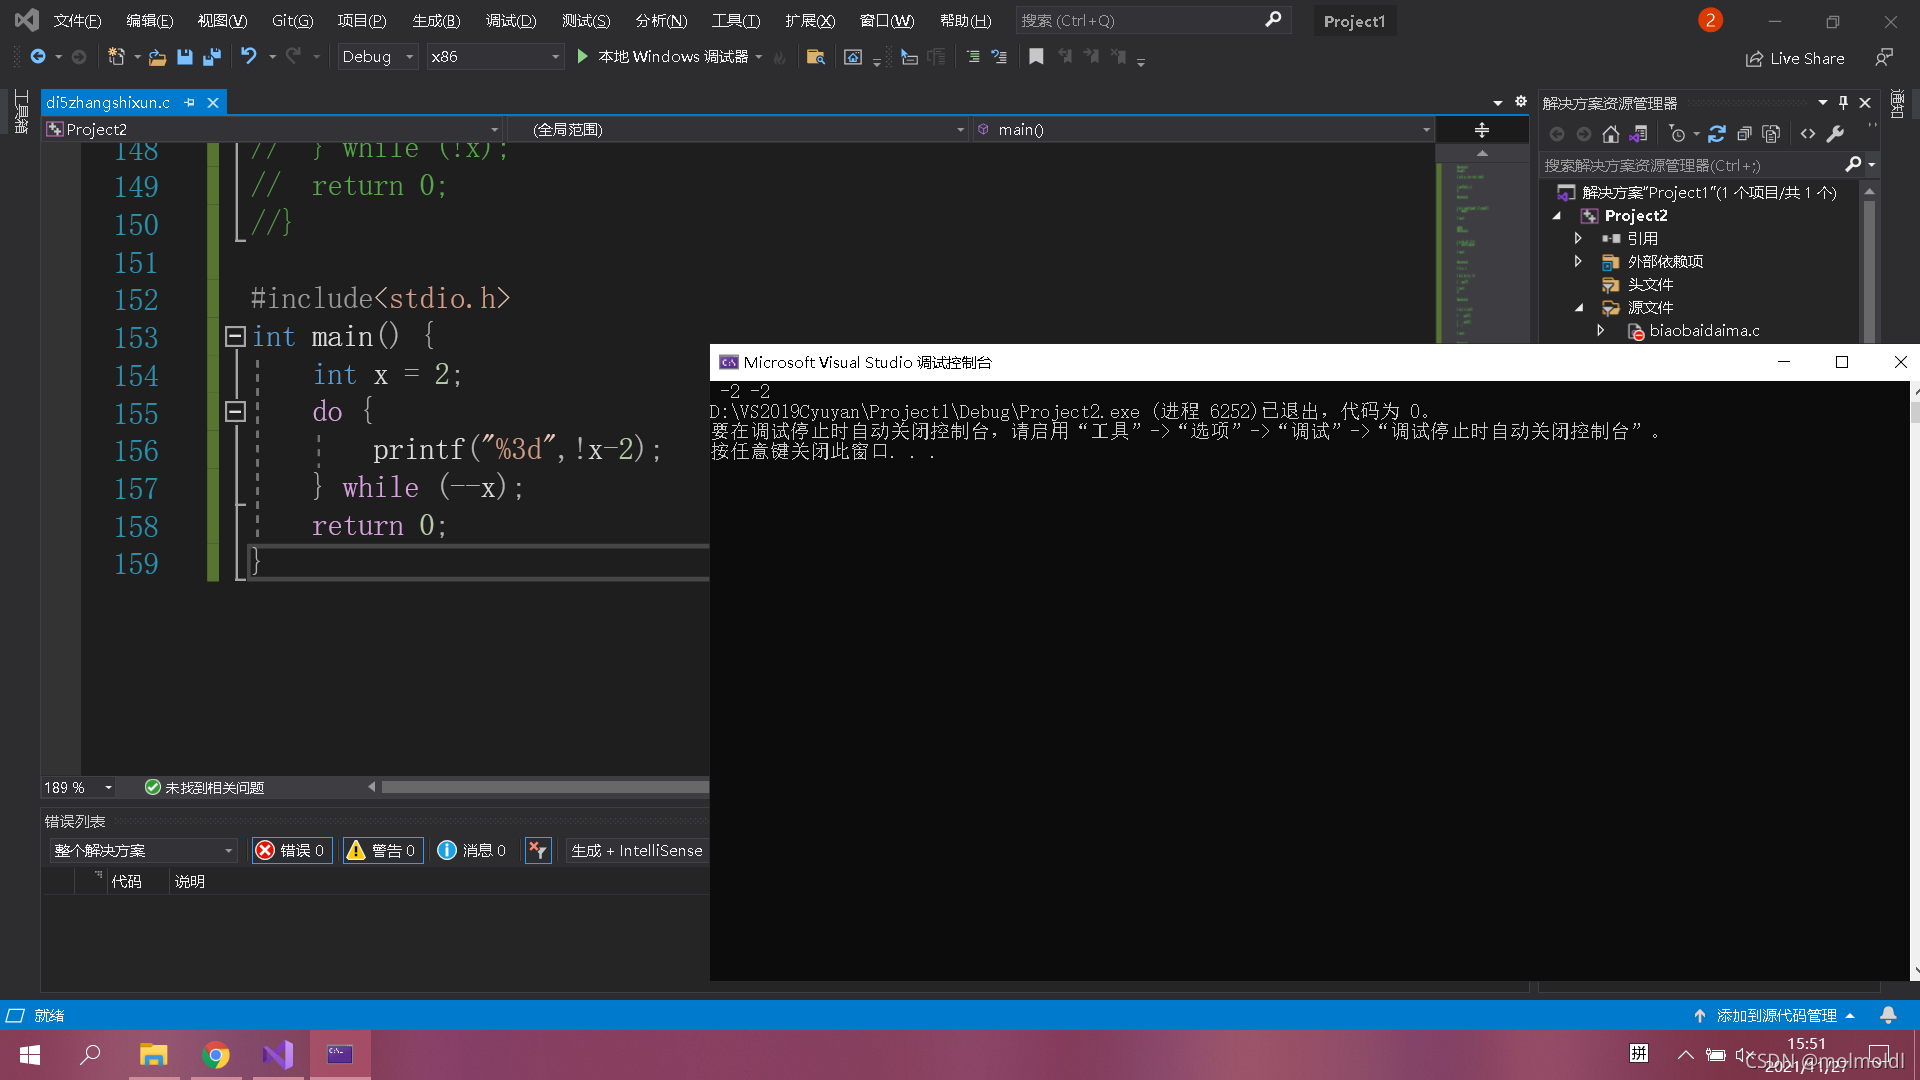Select the x86 platform dropdown
1920x1080 pixels.
point(495,55)
